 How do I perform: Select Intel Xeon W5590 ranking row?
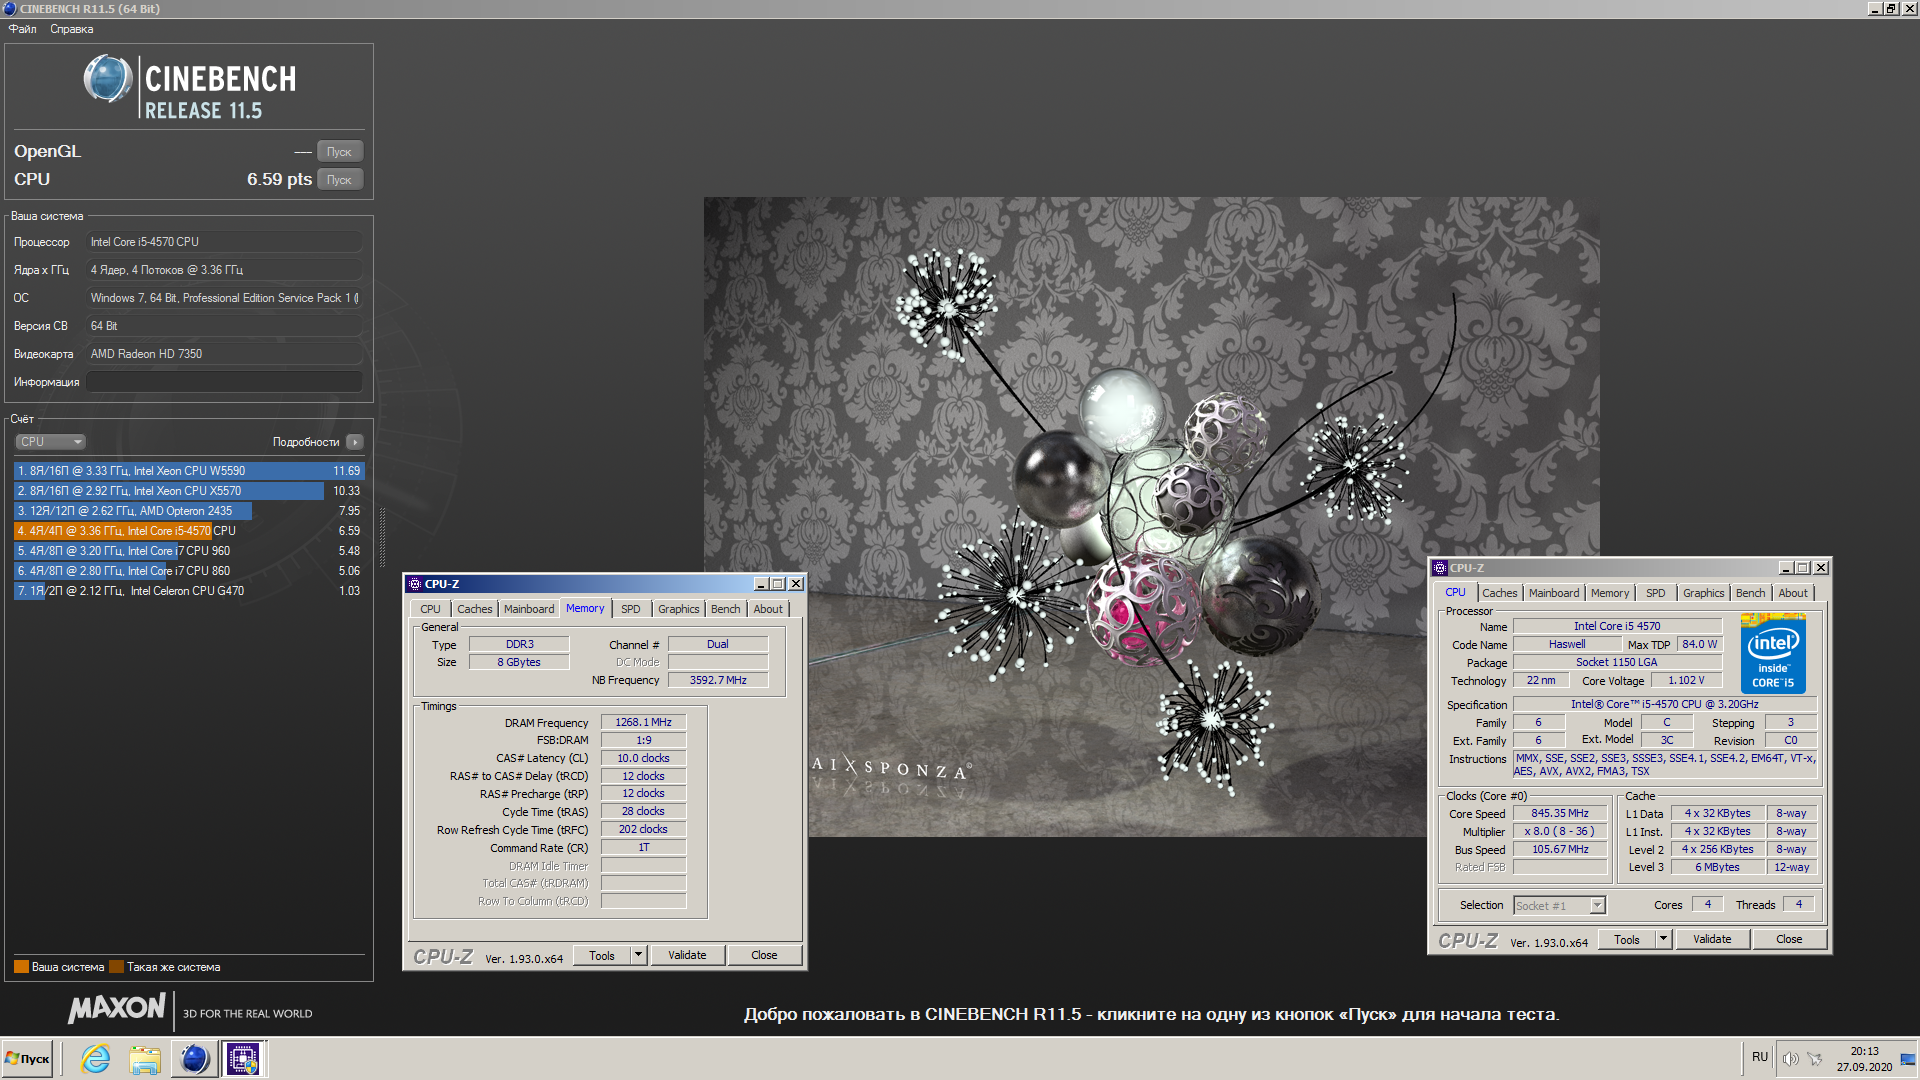[x=189, y=471]
